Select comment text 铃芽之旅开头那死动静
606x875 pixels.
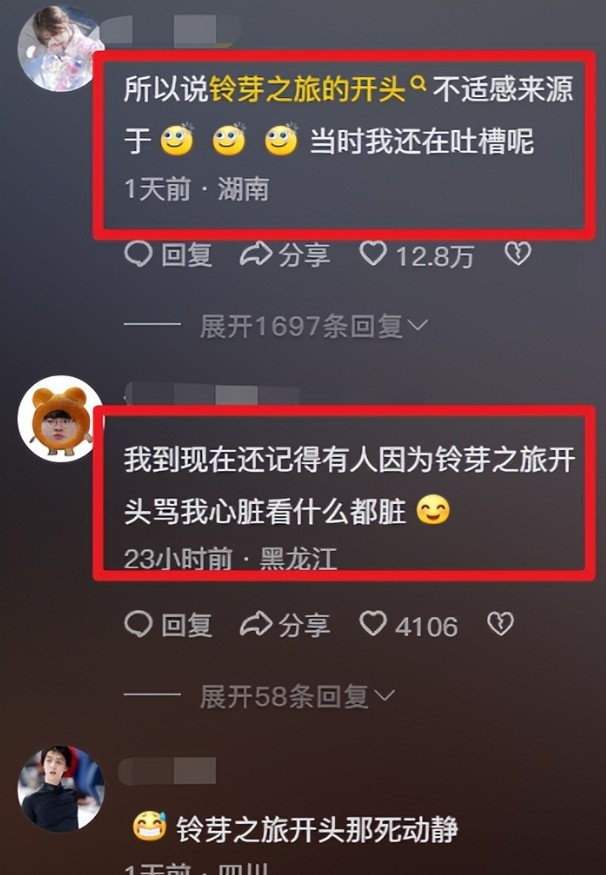click(x=317, y=829)
